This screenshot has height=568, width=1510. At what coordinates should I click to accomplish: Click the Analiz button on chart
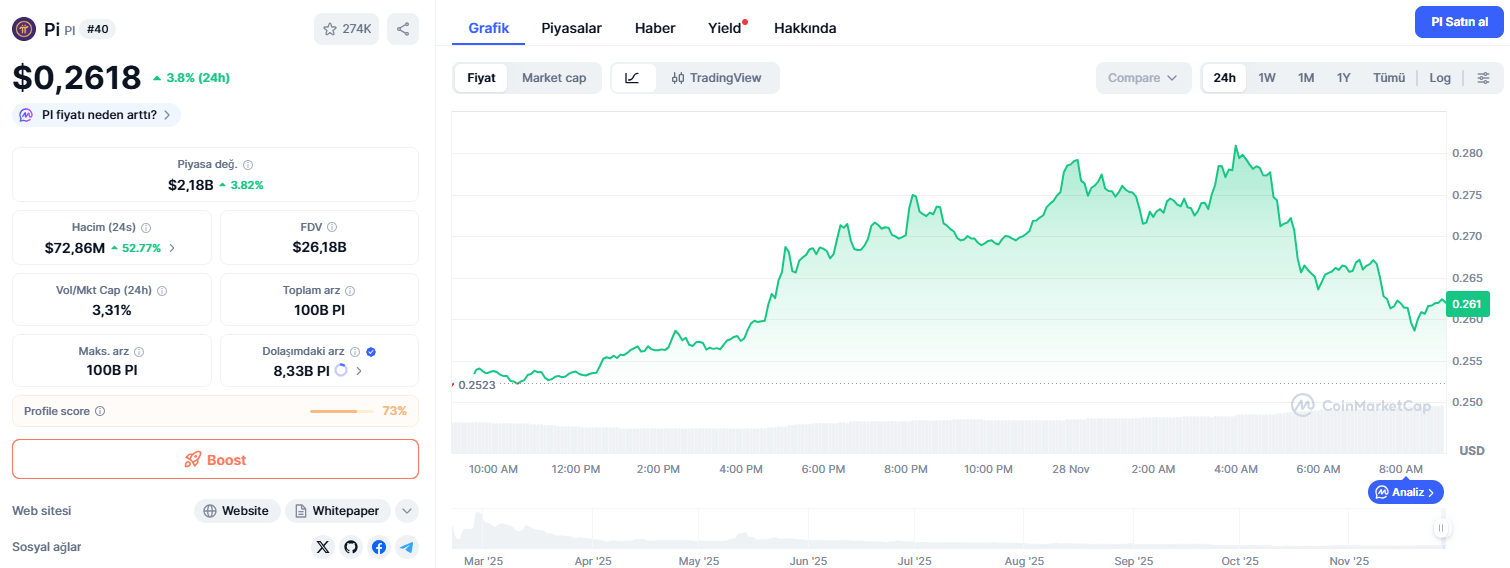[x=1405, y=492]
